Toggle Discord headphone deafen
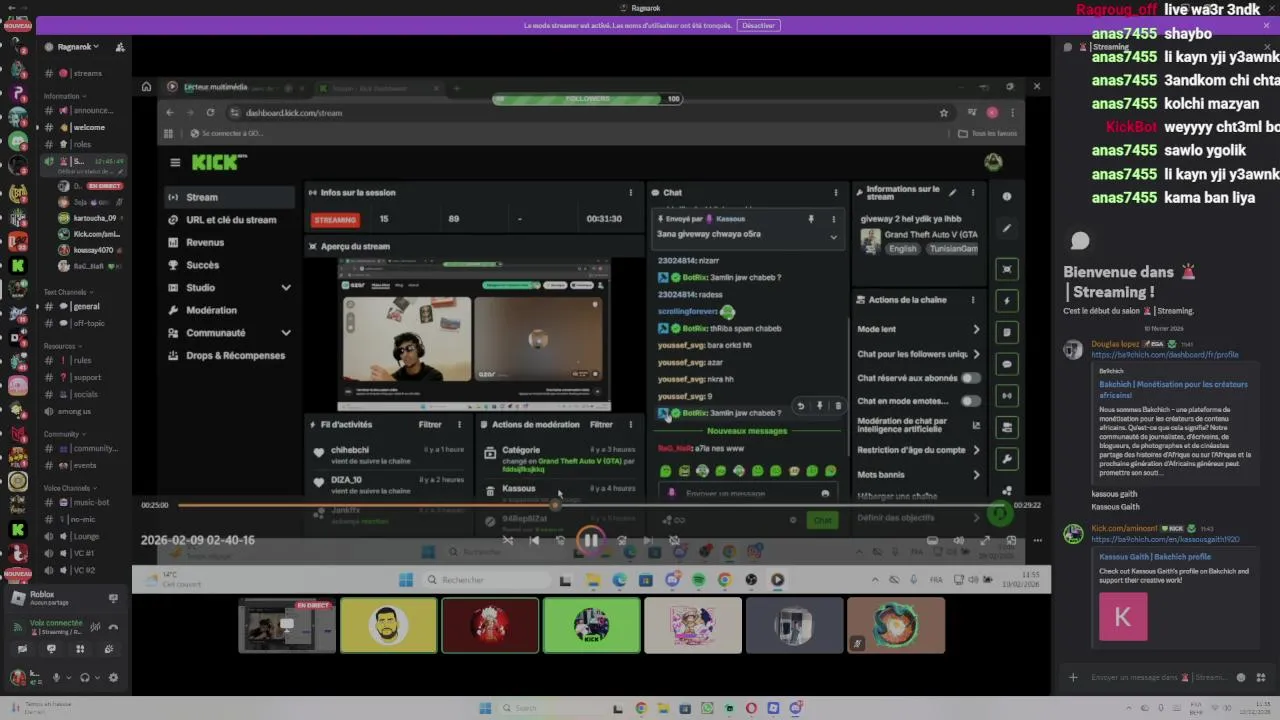1280x720 pixels. pos(85,677)
